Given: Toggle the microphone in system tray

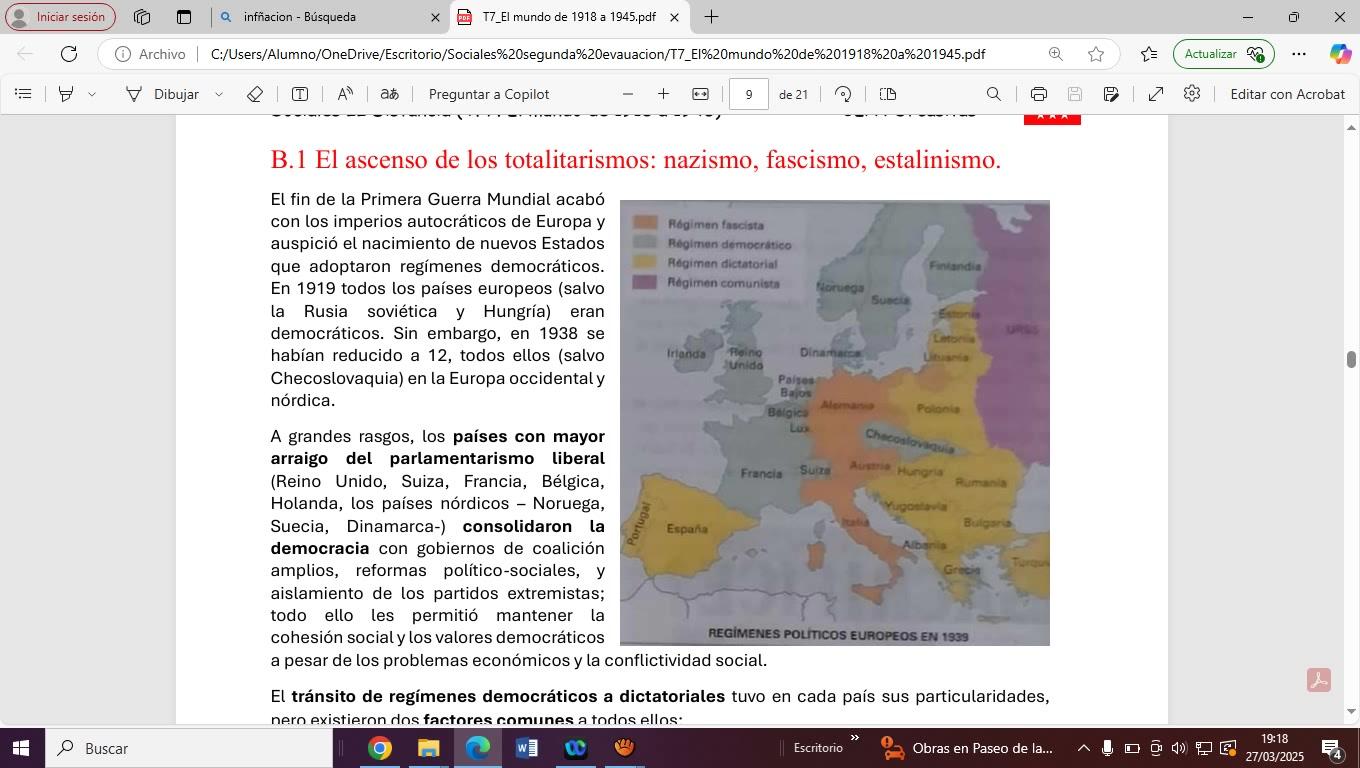Looking at the screenshot, I should pos(1107,748).
